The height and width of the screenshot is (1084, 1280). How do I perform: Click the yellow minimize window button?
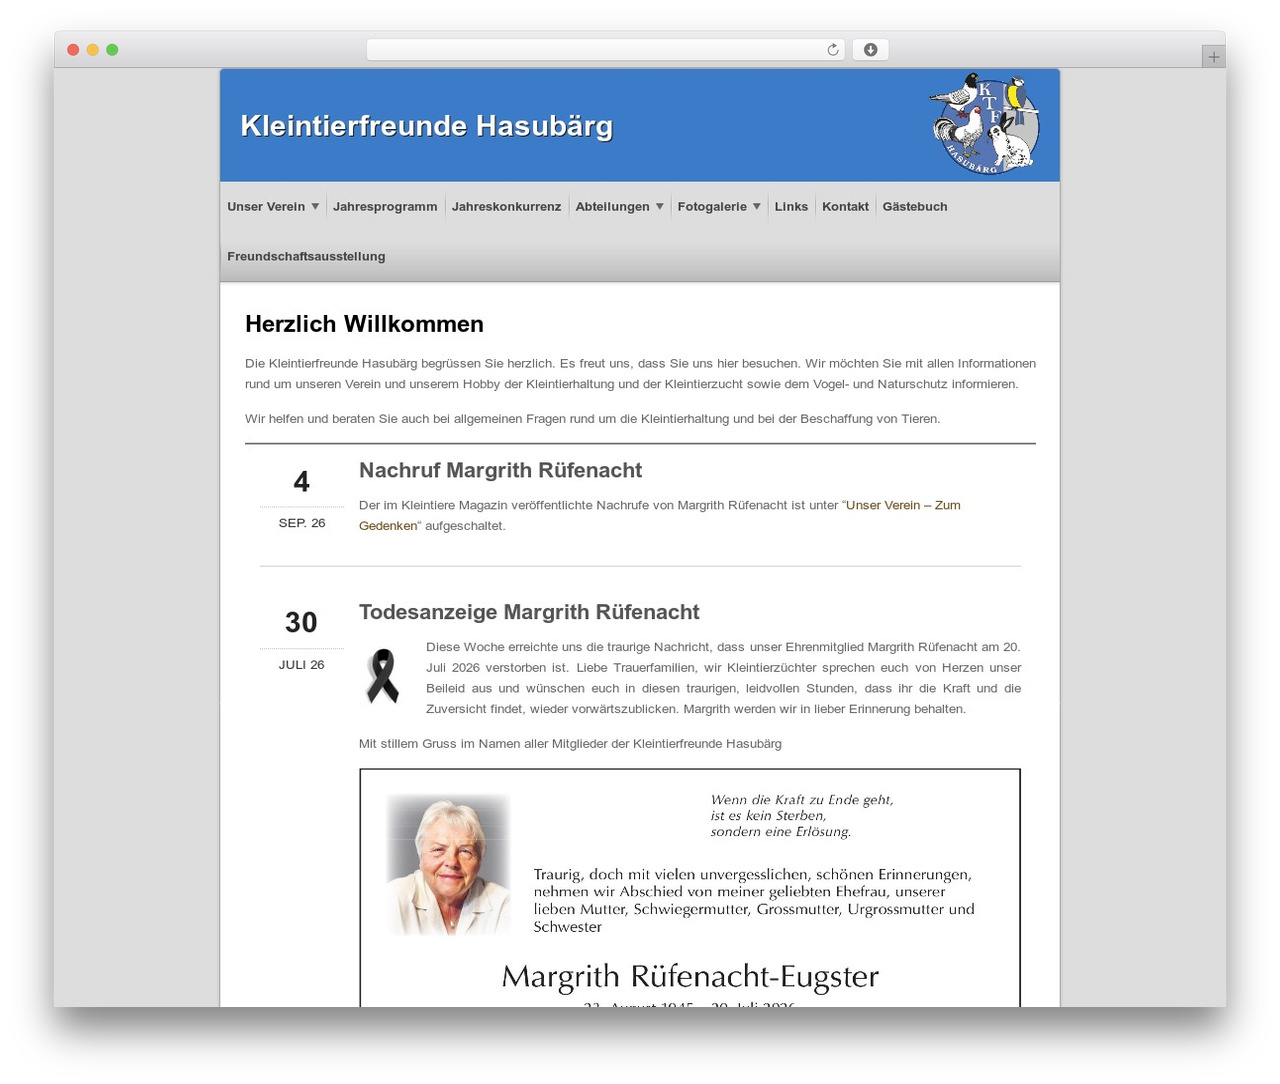pyautogui.click(x=93, y=50)
